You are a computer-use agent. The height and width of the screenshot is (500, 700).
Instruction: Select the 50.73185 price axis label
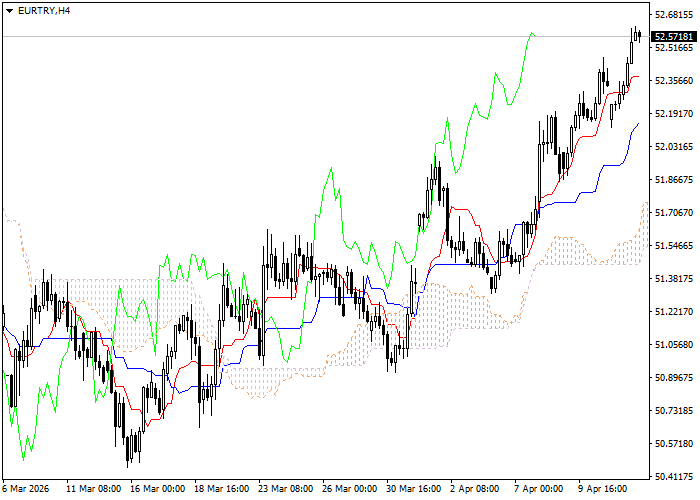(x=673, y=410)
